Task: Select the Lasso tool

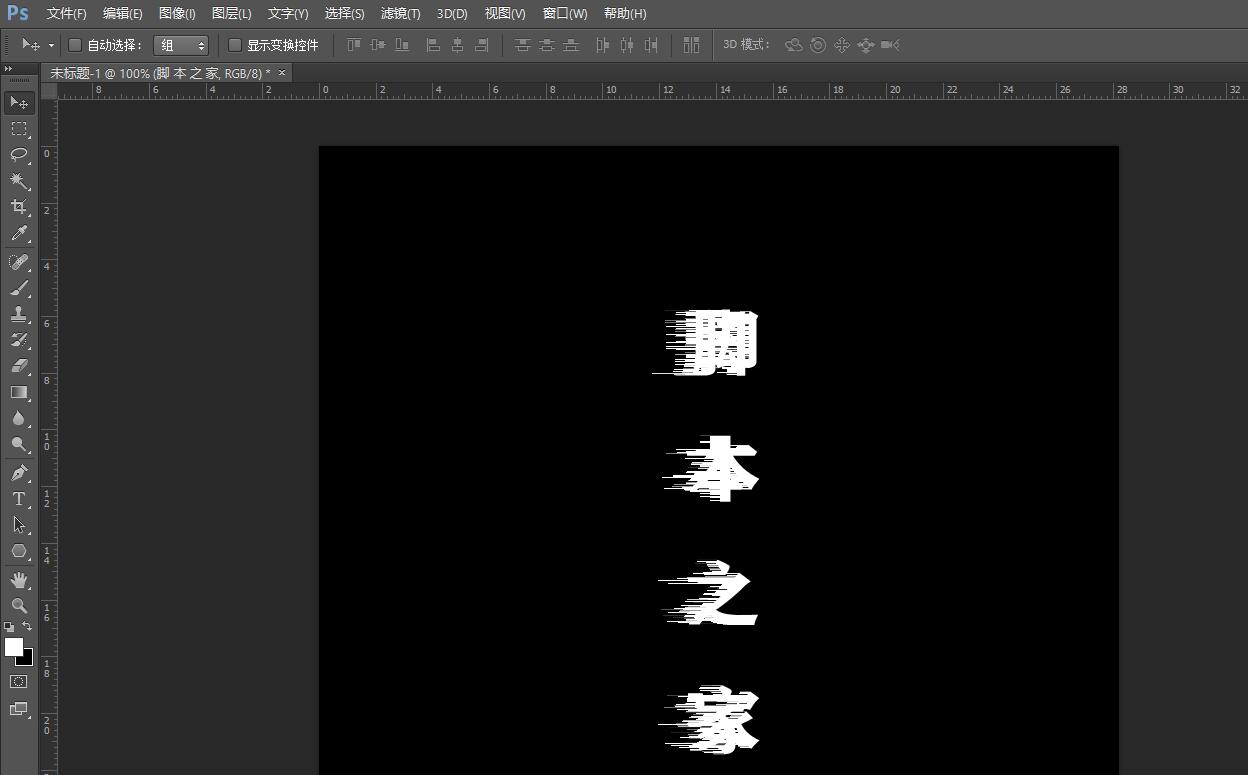Action: 19,155
